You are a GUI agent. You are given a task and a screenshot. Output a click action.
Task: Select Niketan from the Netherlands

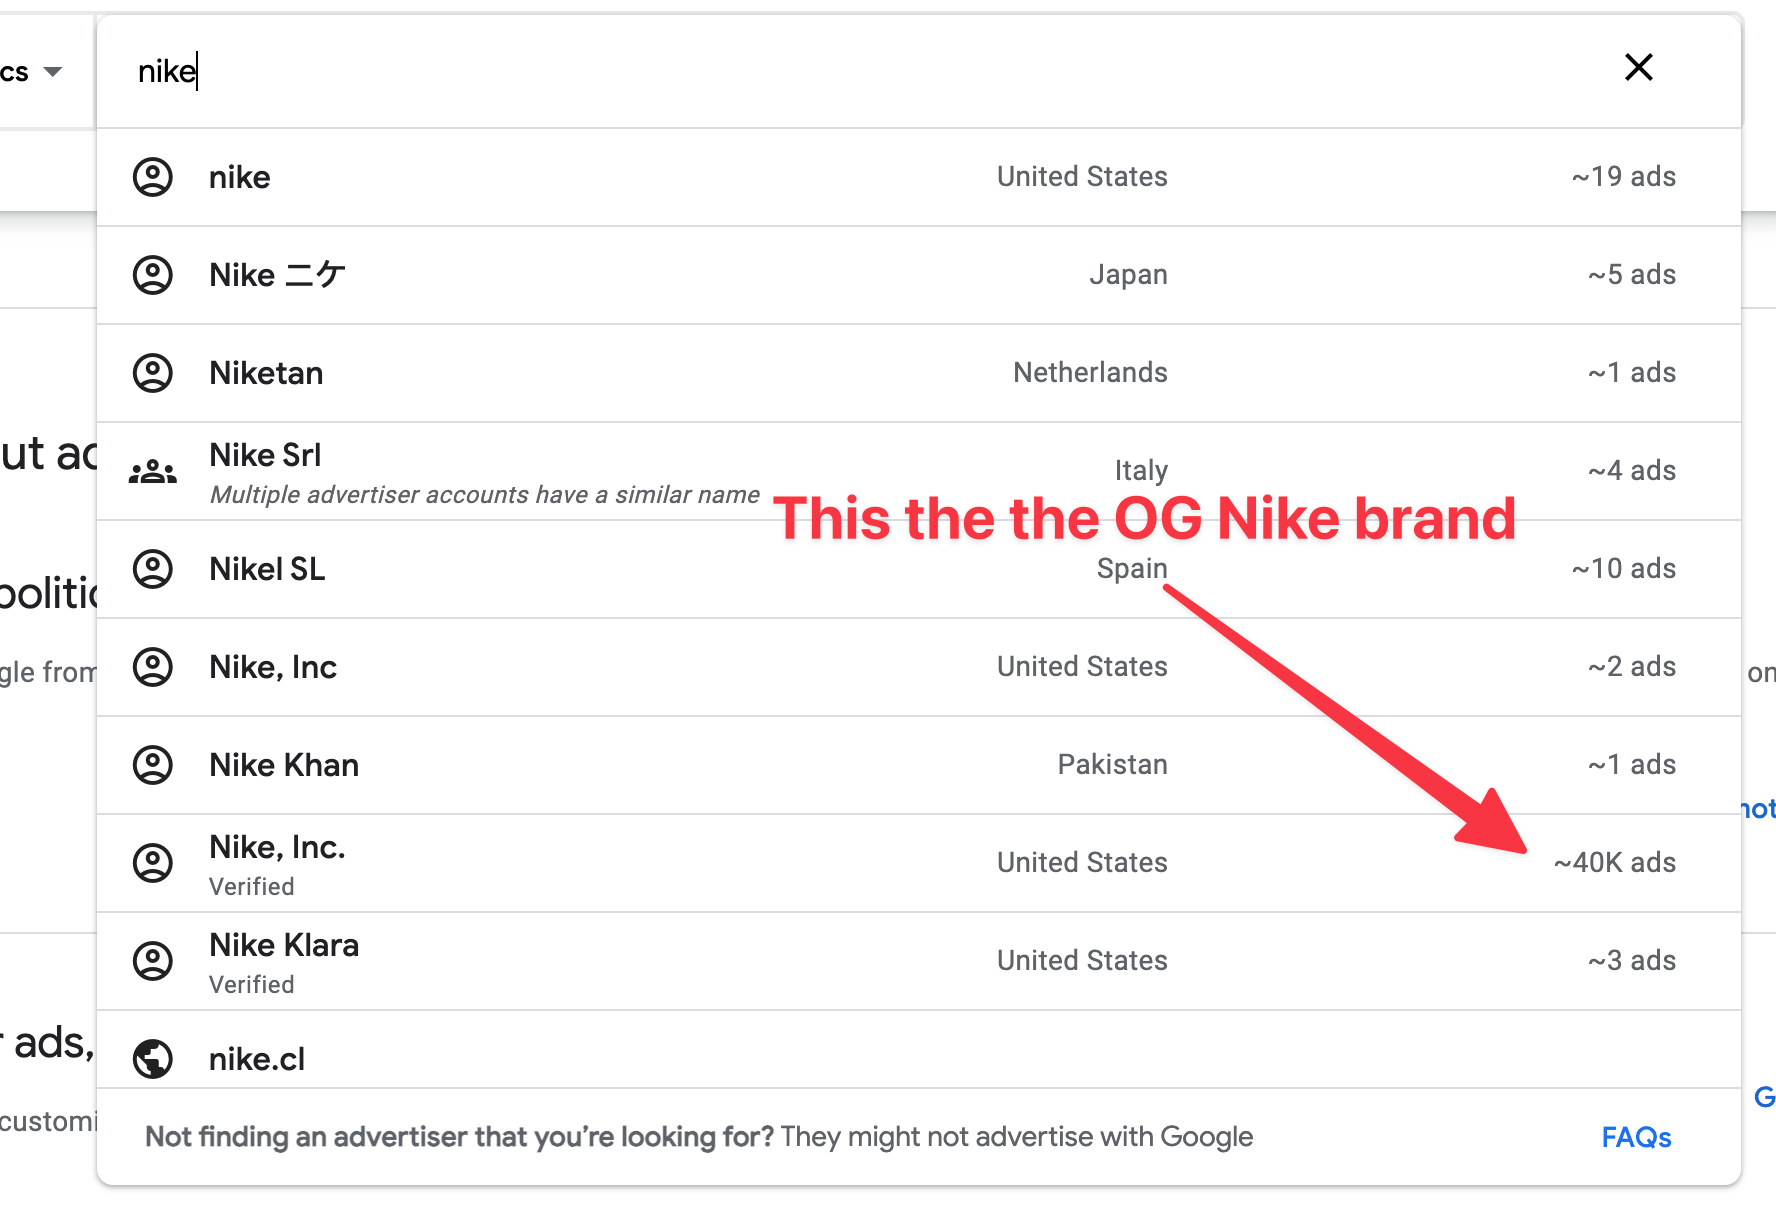(266, 373)
